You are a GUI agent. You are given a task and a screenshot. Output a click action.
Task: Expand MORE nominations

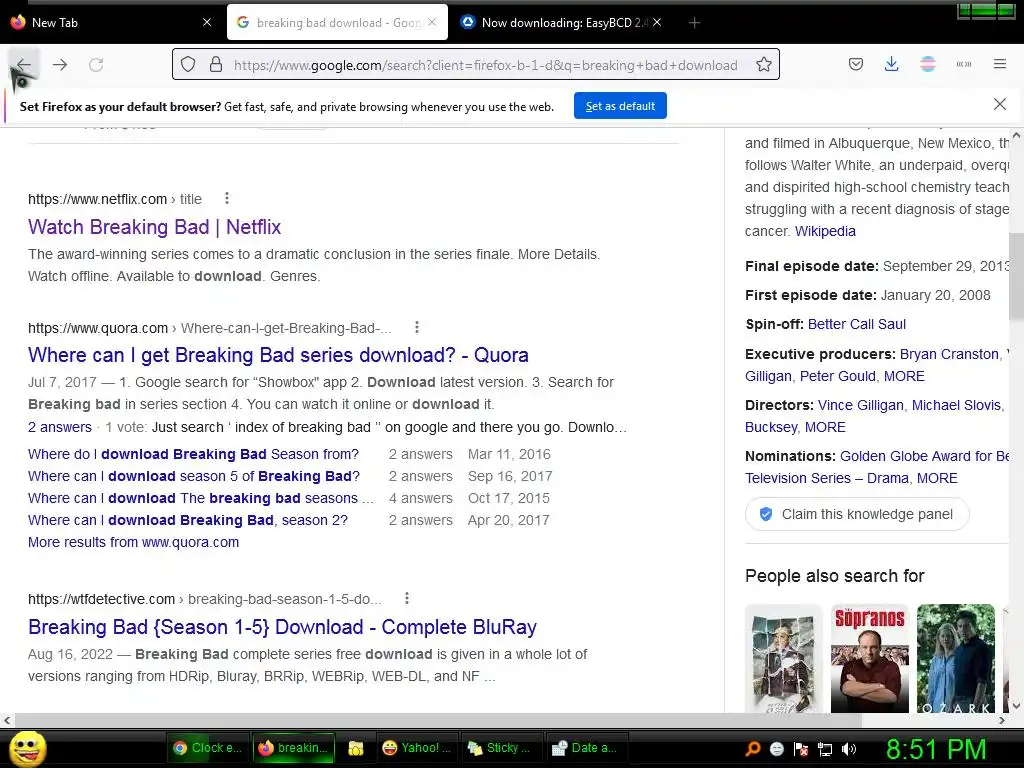coord(937,478)
